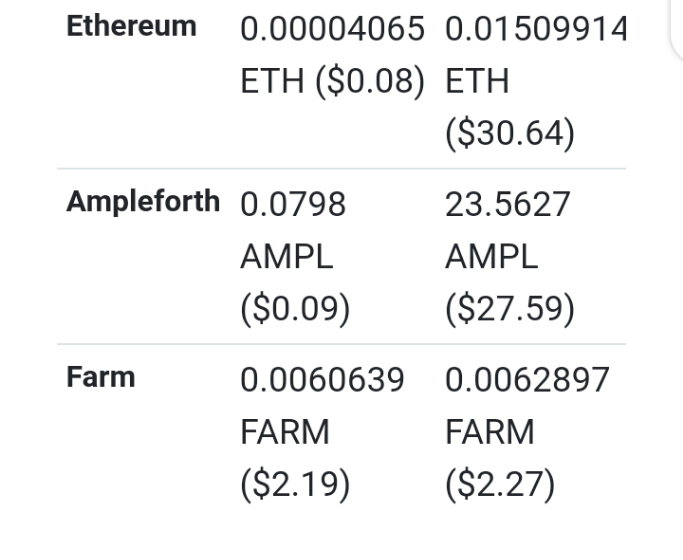The width and height of the screenshot is (683, 560).
Task: Select the Farm row label
Action: click(x=101, y=377)
